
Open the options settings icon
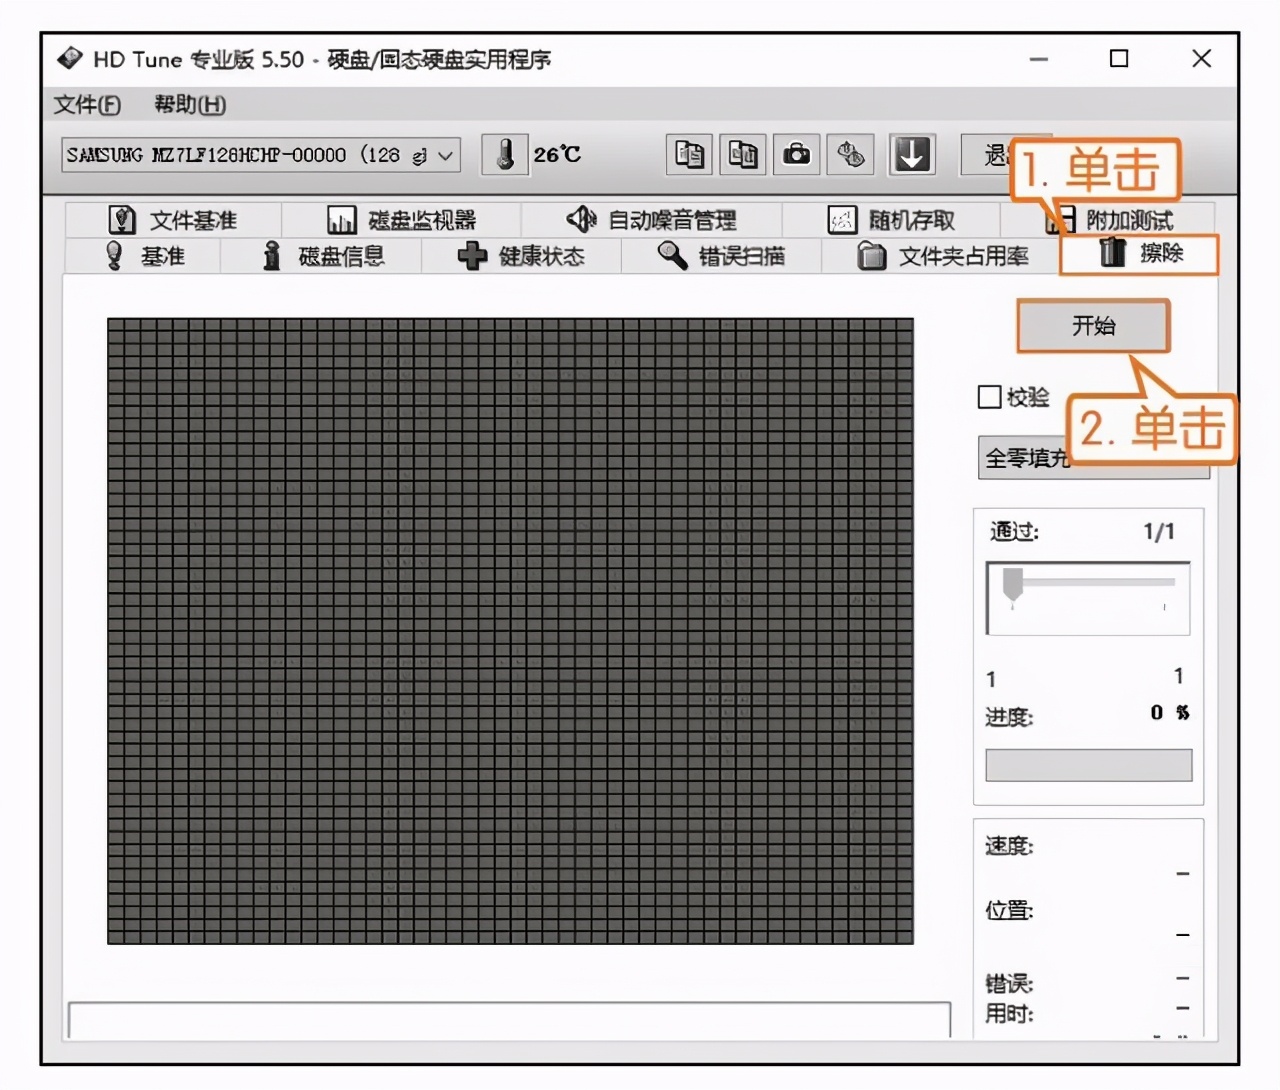click(850, 155)
